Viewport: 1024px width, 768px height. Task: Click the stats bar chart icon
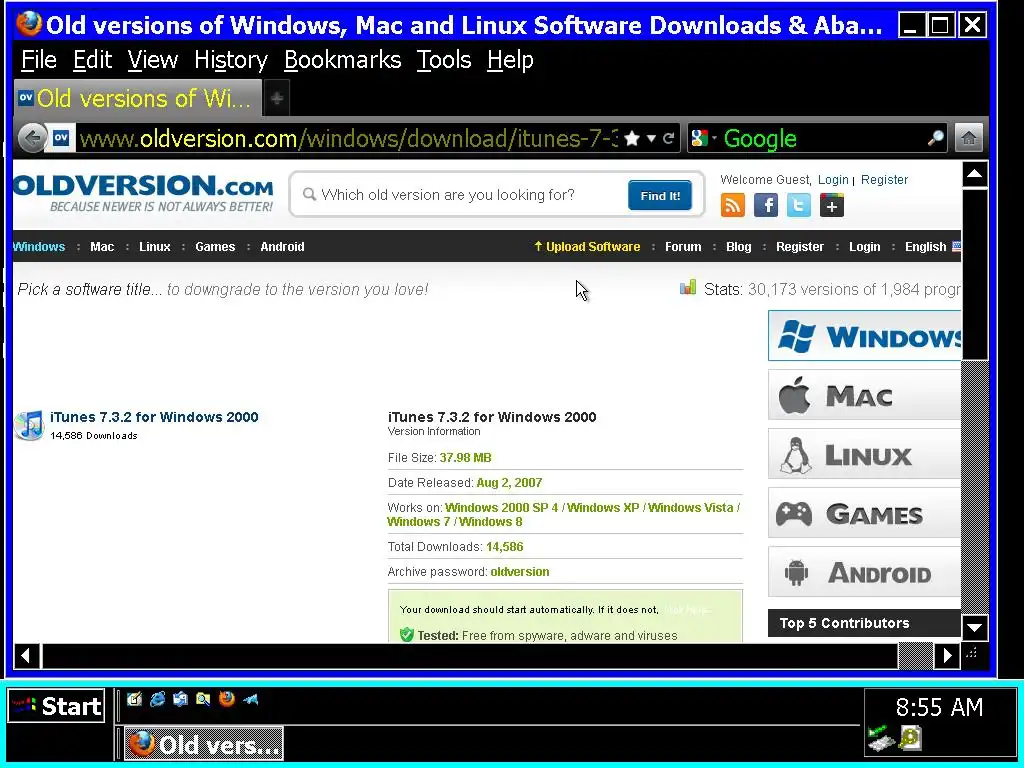(x=688, y=287)
